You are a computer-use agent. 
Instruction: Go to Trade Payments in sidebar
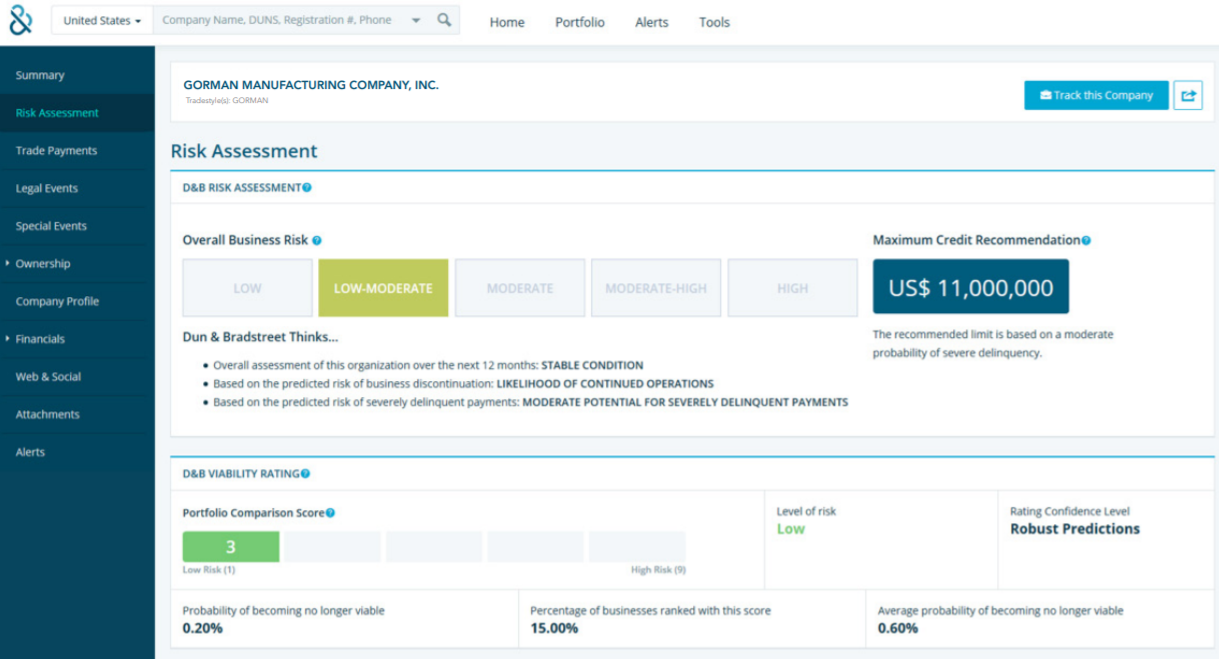pyautogui.click(x=56, y=151)
